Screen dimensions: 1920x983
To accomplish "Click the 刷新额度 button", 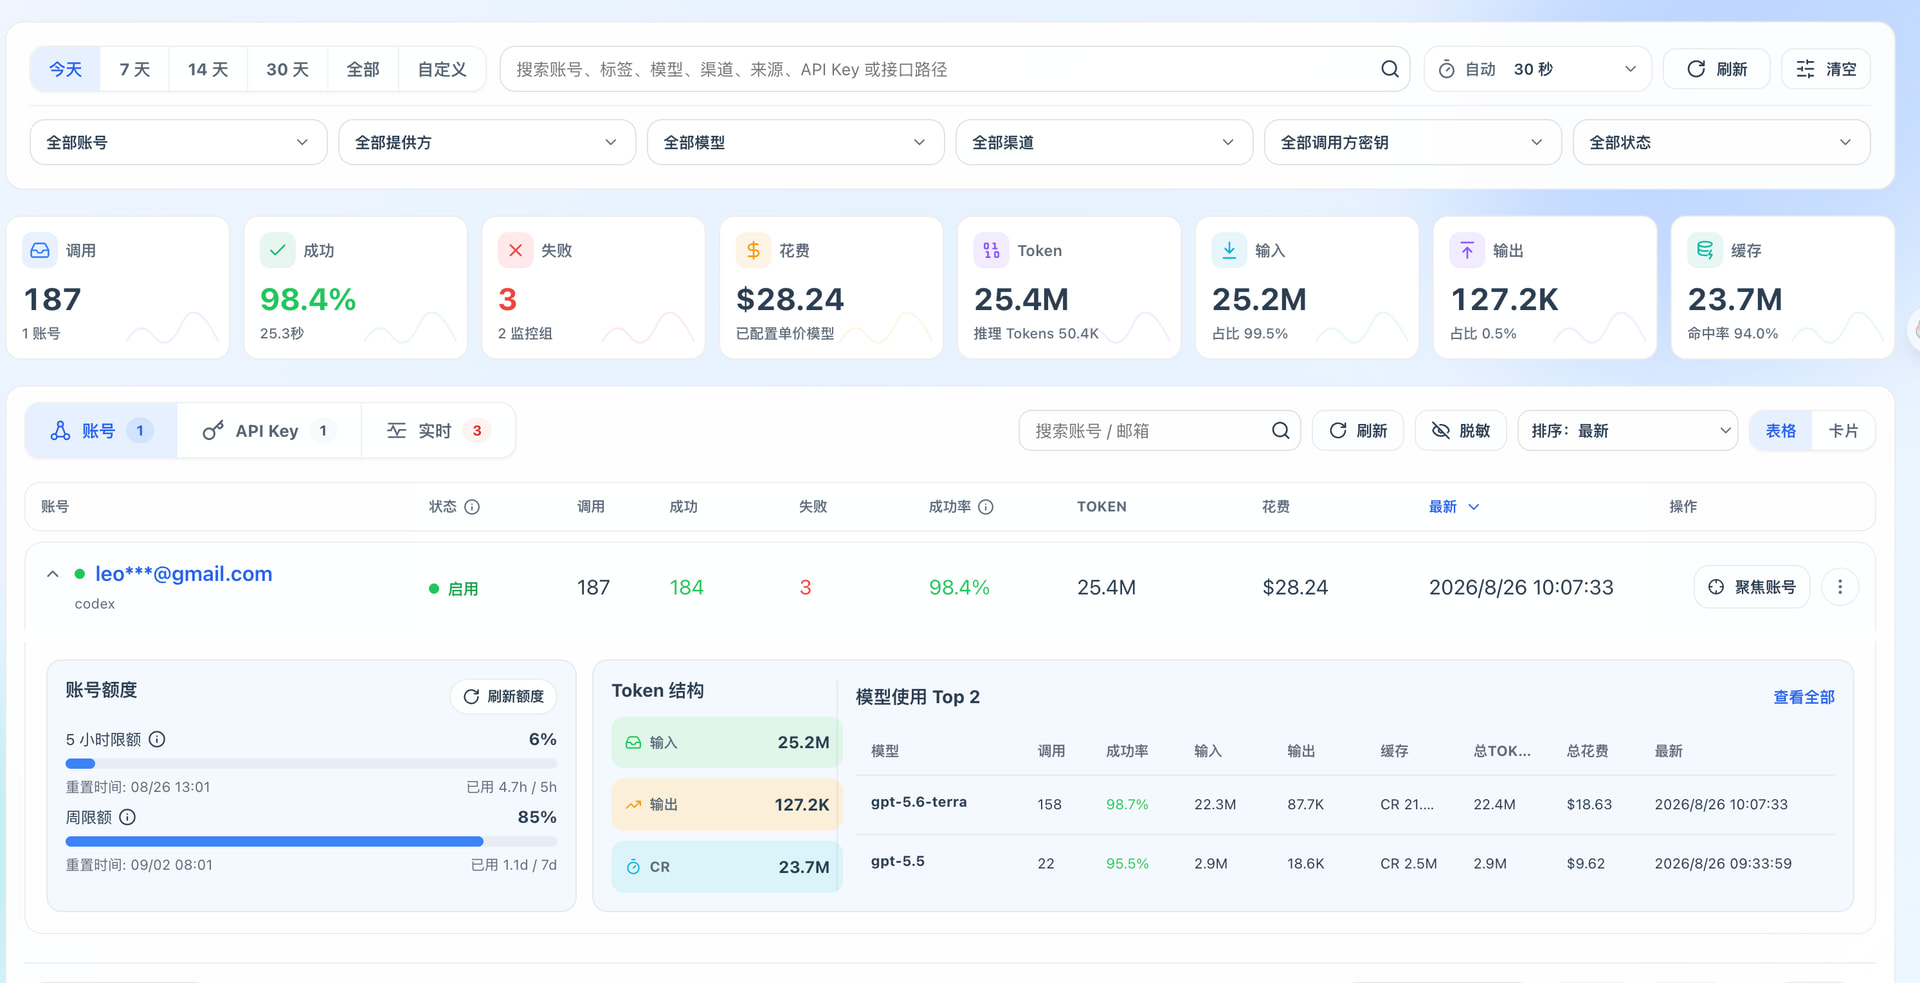I will pyautogui.click(x=504, y=696).
